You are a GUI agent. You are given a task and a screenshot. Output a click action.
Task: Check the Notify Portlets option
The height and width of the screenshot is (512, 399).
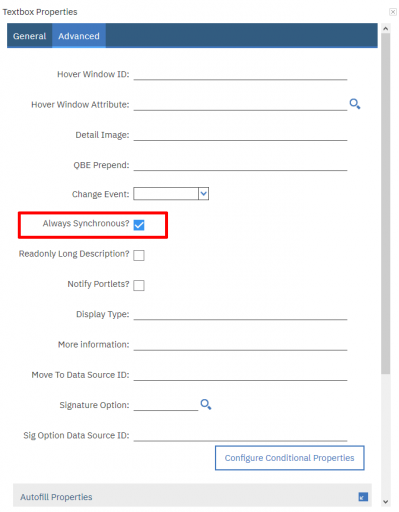pyautogui.click(x=139, y=285)
